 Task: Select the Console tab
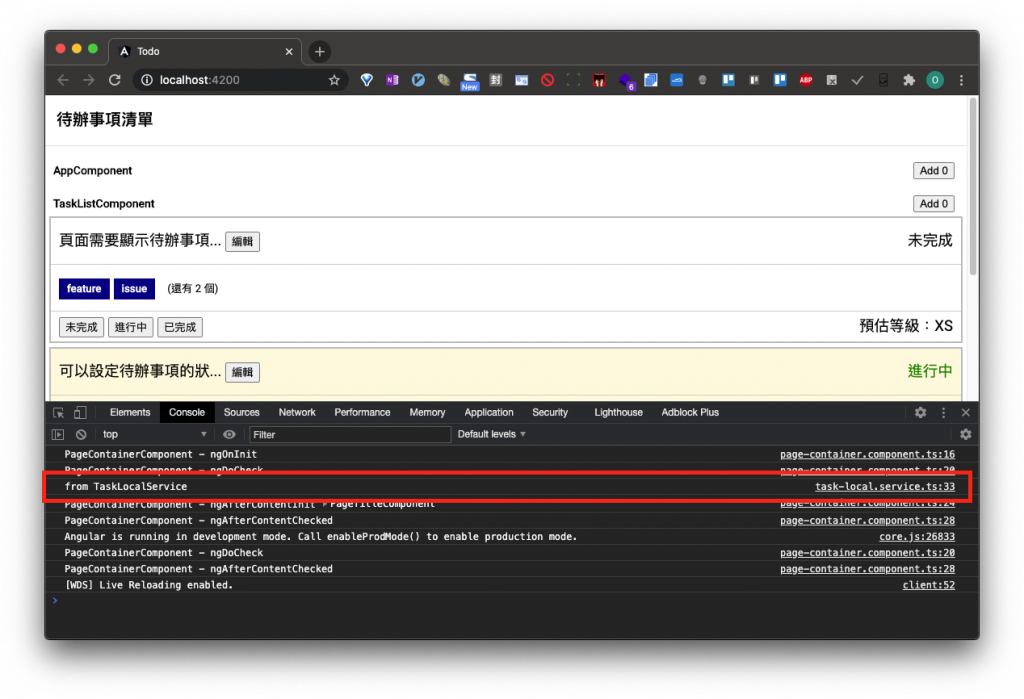point(187,413)
